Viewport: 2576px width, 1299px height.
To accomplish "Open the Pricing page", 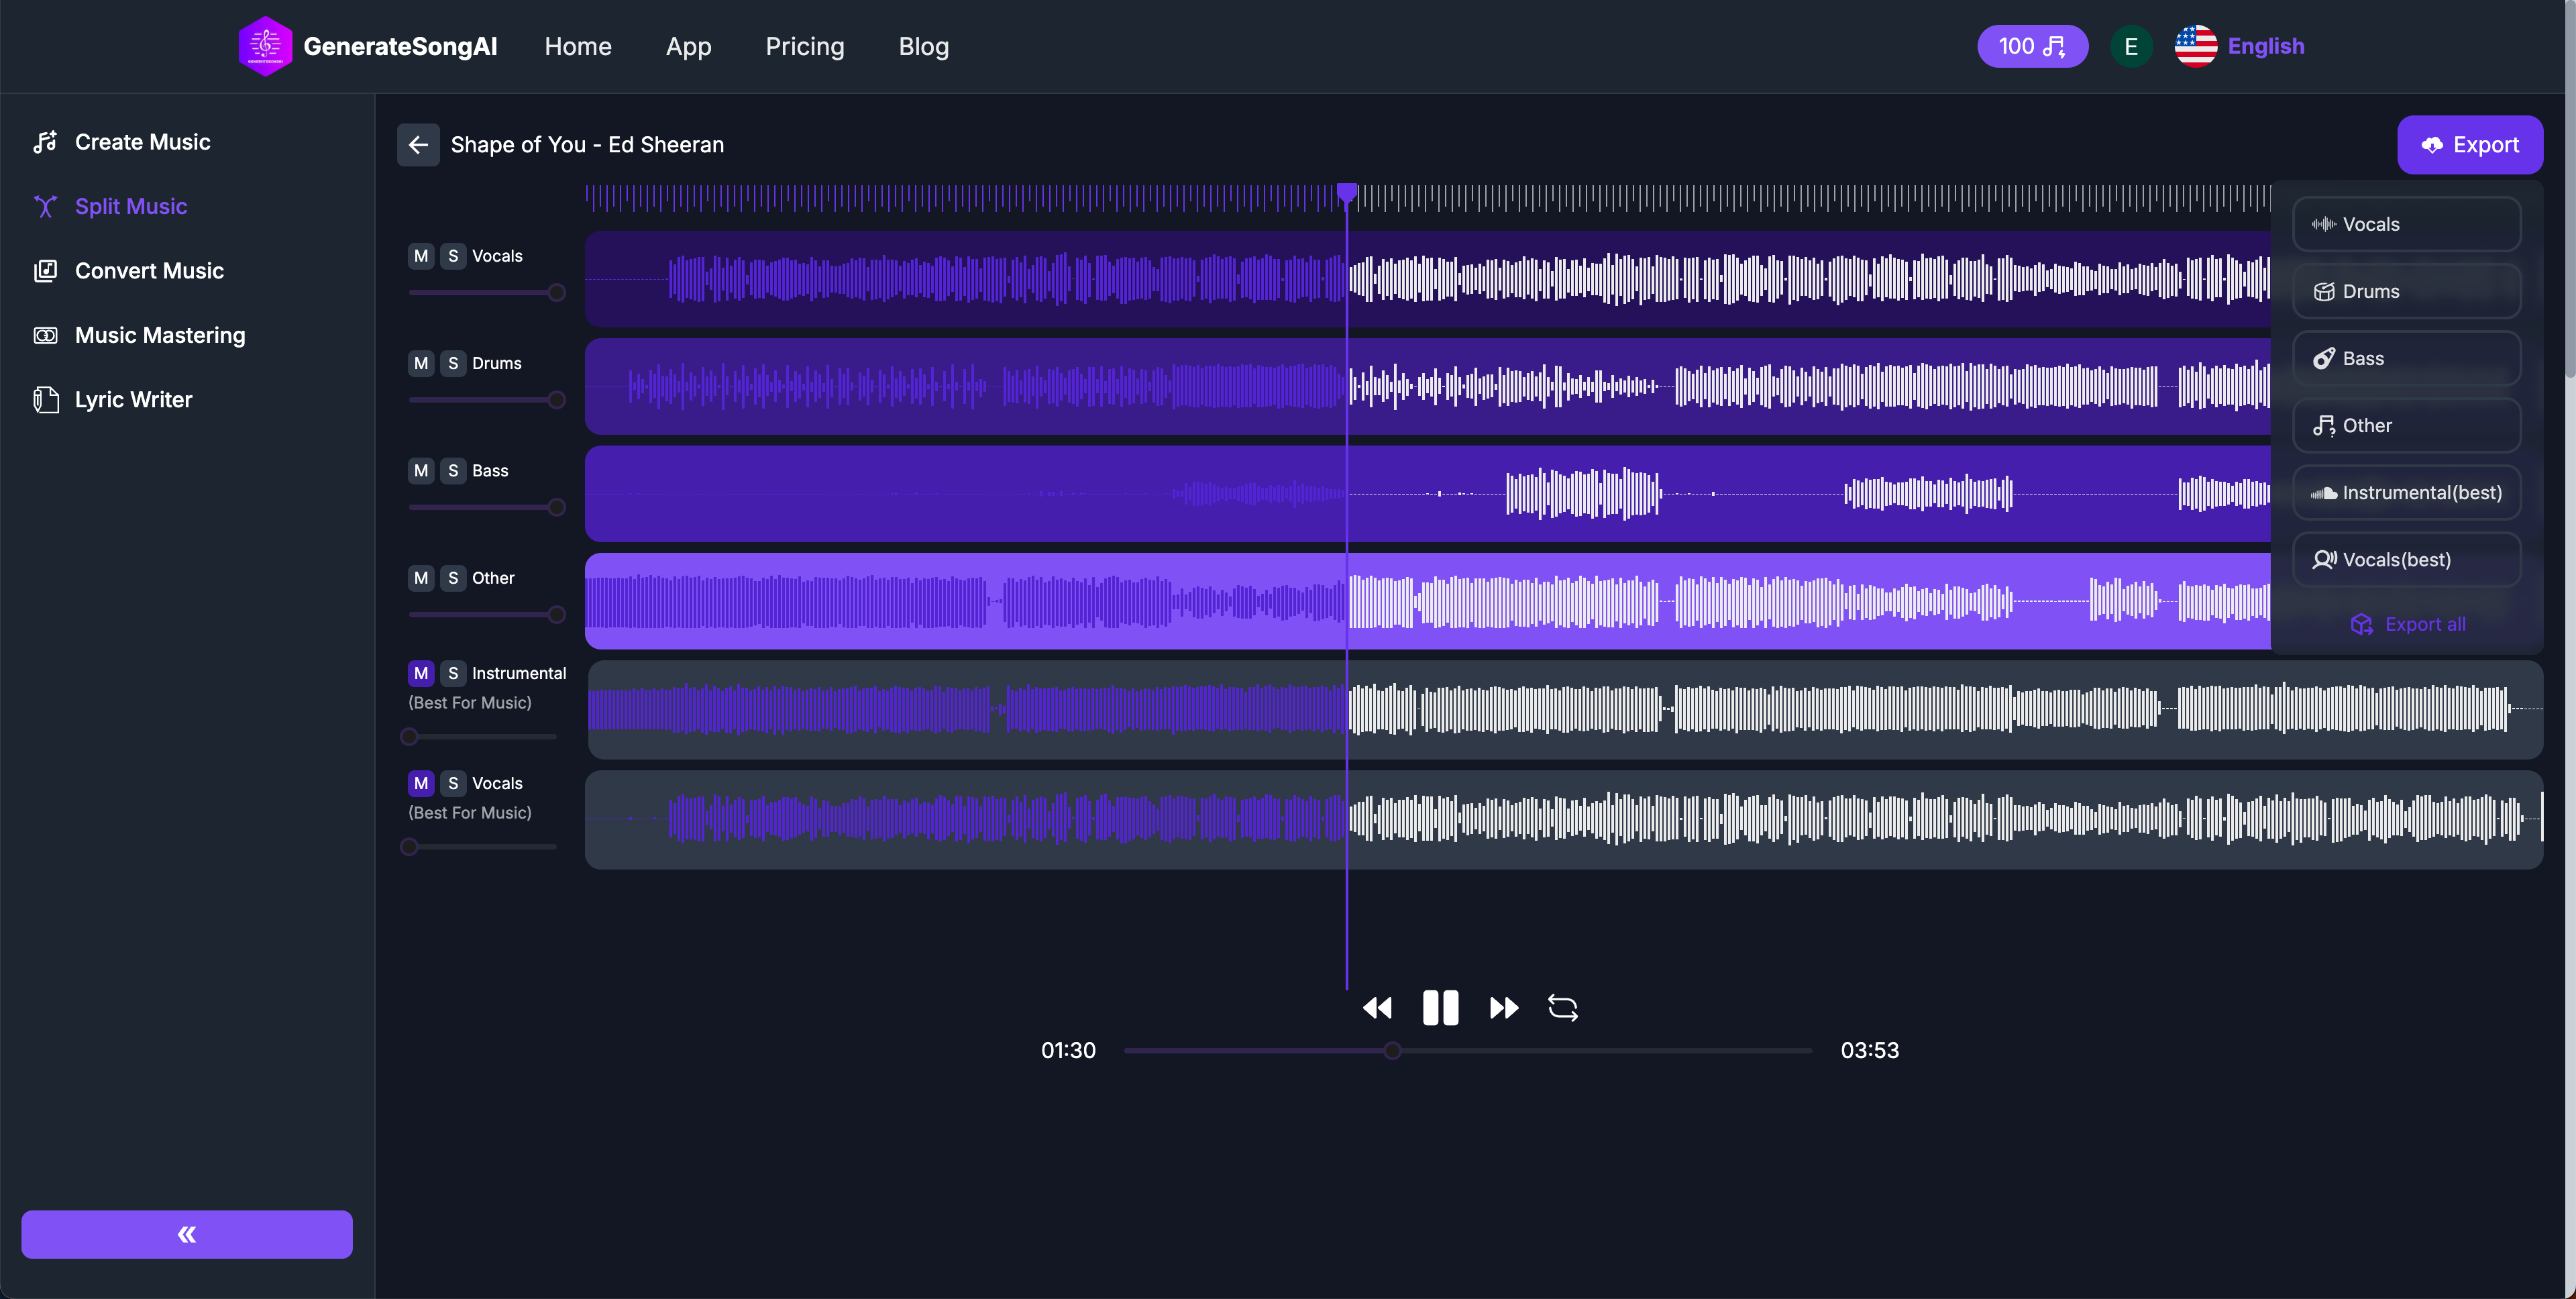I will (805, 46).
